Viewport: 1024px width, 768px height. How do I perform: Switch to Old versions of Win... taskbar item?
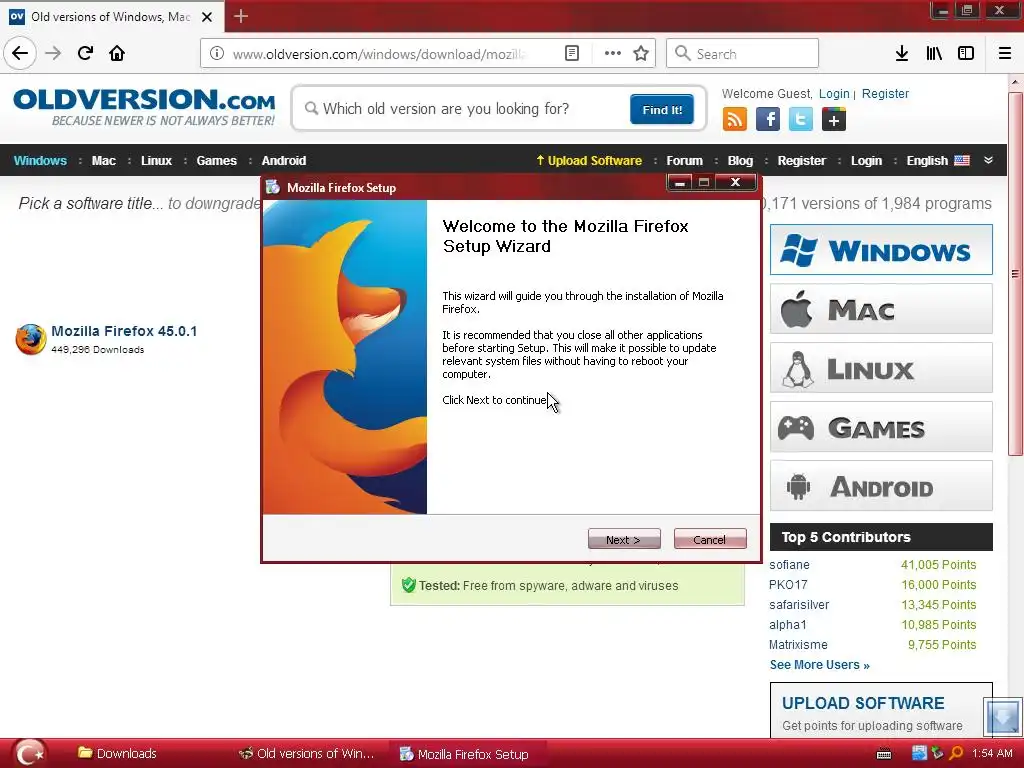click(306, 754)
